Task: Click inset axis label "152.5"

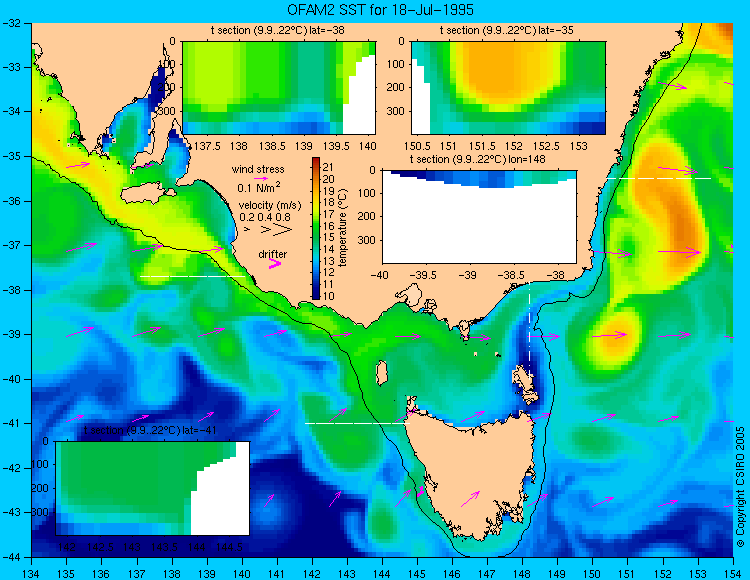Action: [x=546, y=146]
